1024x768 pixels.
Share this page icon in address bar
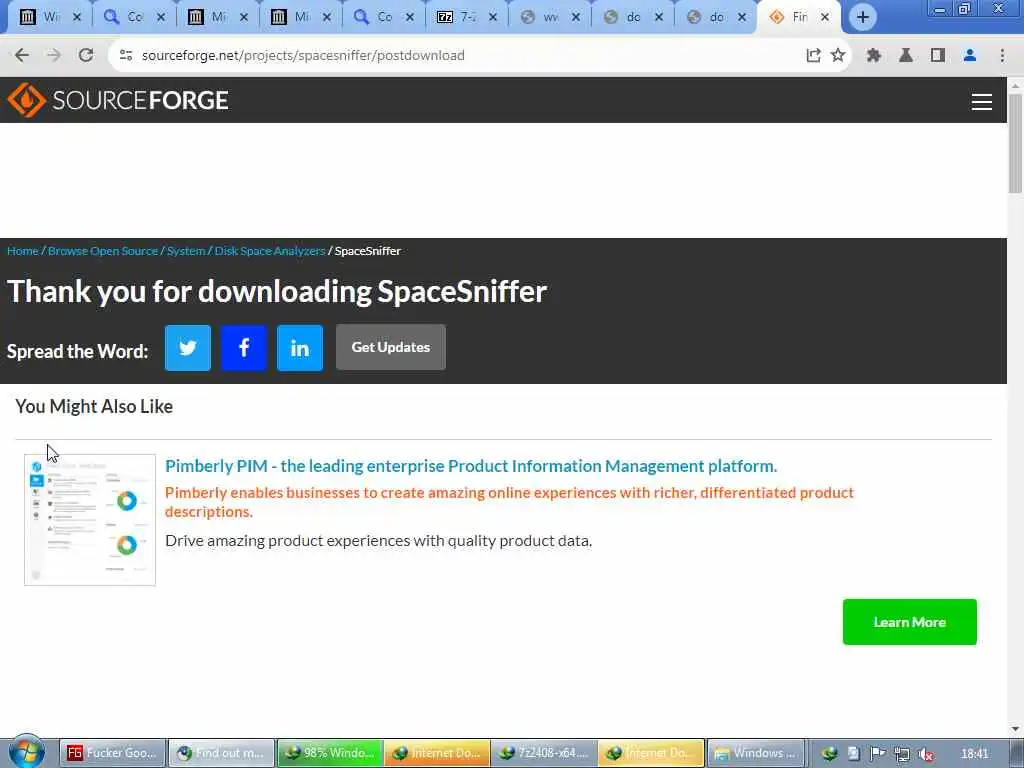tap(813, 56)
